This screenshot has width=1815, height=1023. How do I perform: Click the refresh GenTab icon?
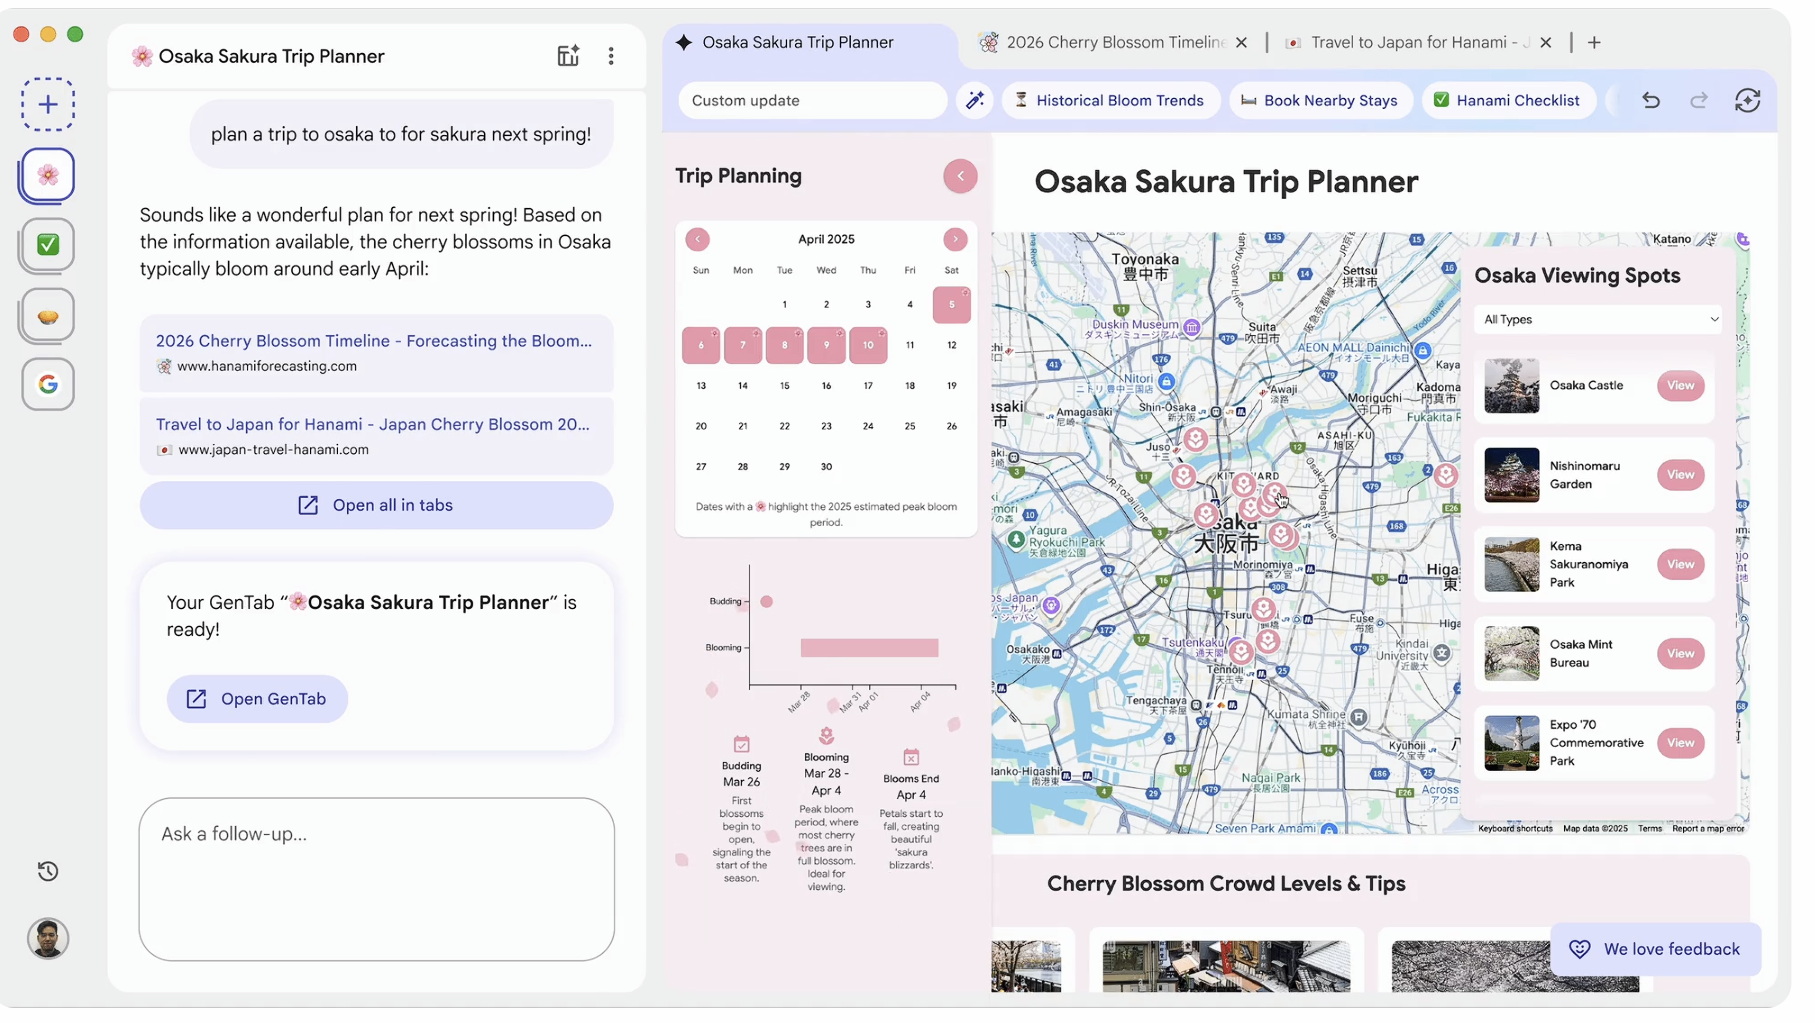pyautogui.click(x=1747, y=100)
